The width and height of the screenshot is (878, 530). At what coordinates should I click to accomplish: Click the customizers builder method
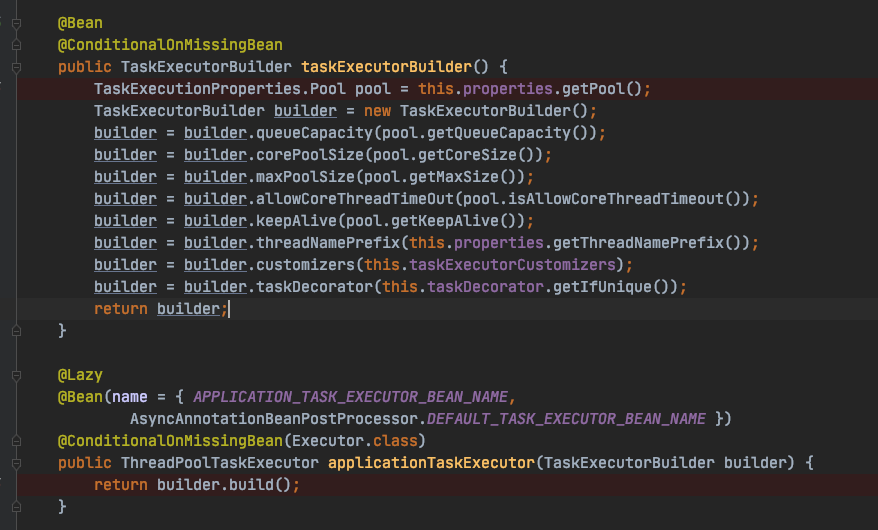click(x=305, y=265)
